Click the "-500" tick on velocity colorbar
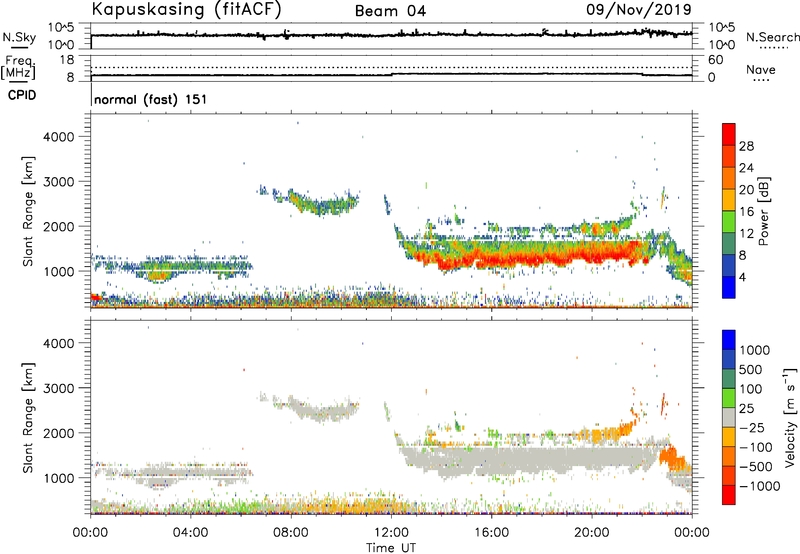The height and width of the screenshot is (554, 800). [756, 467]
